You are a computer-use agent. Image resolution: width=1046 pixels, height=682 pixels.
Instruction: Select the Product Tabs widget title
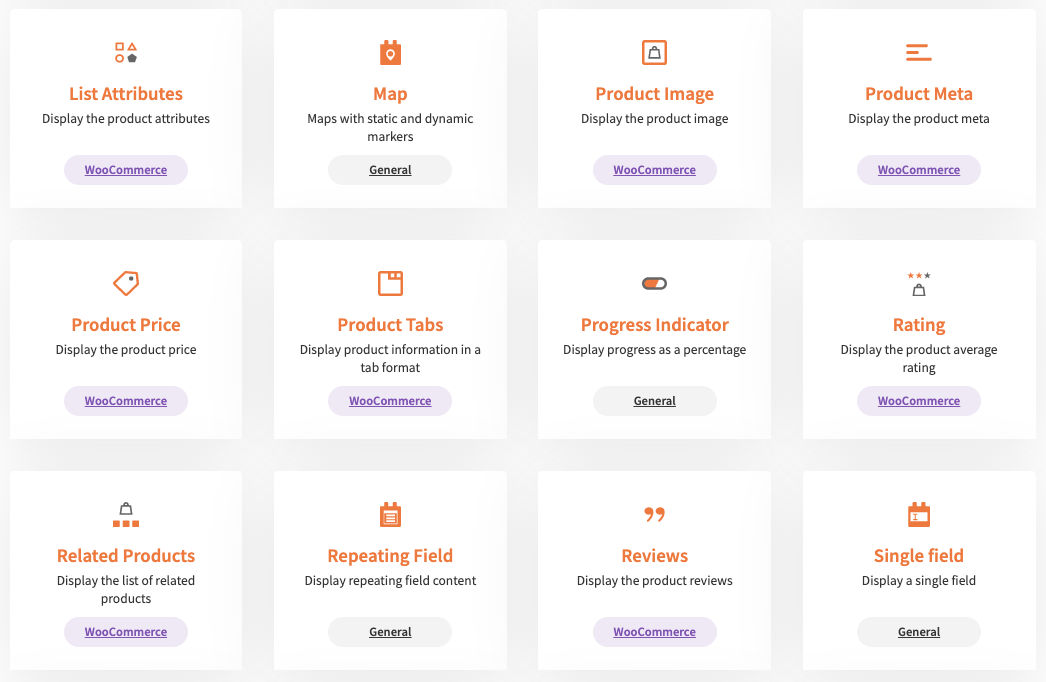(390, 324)
